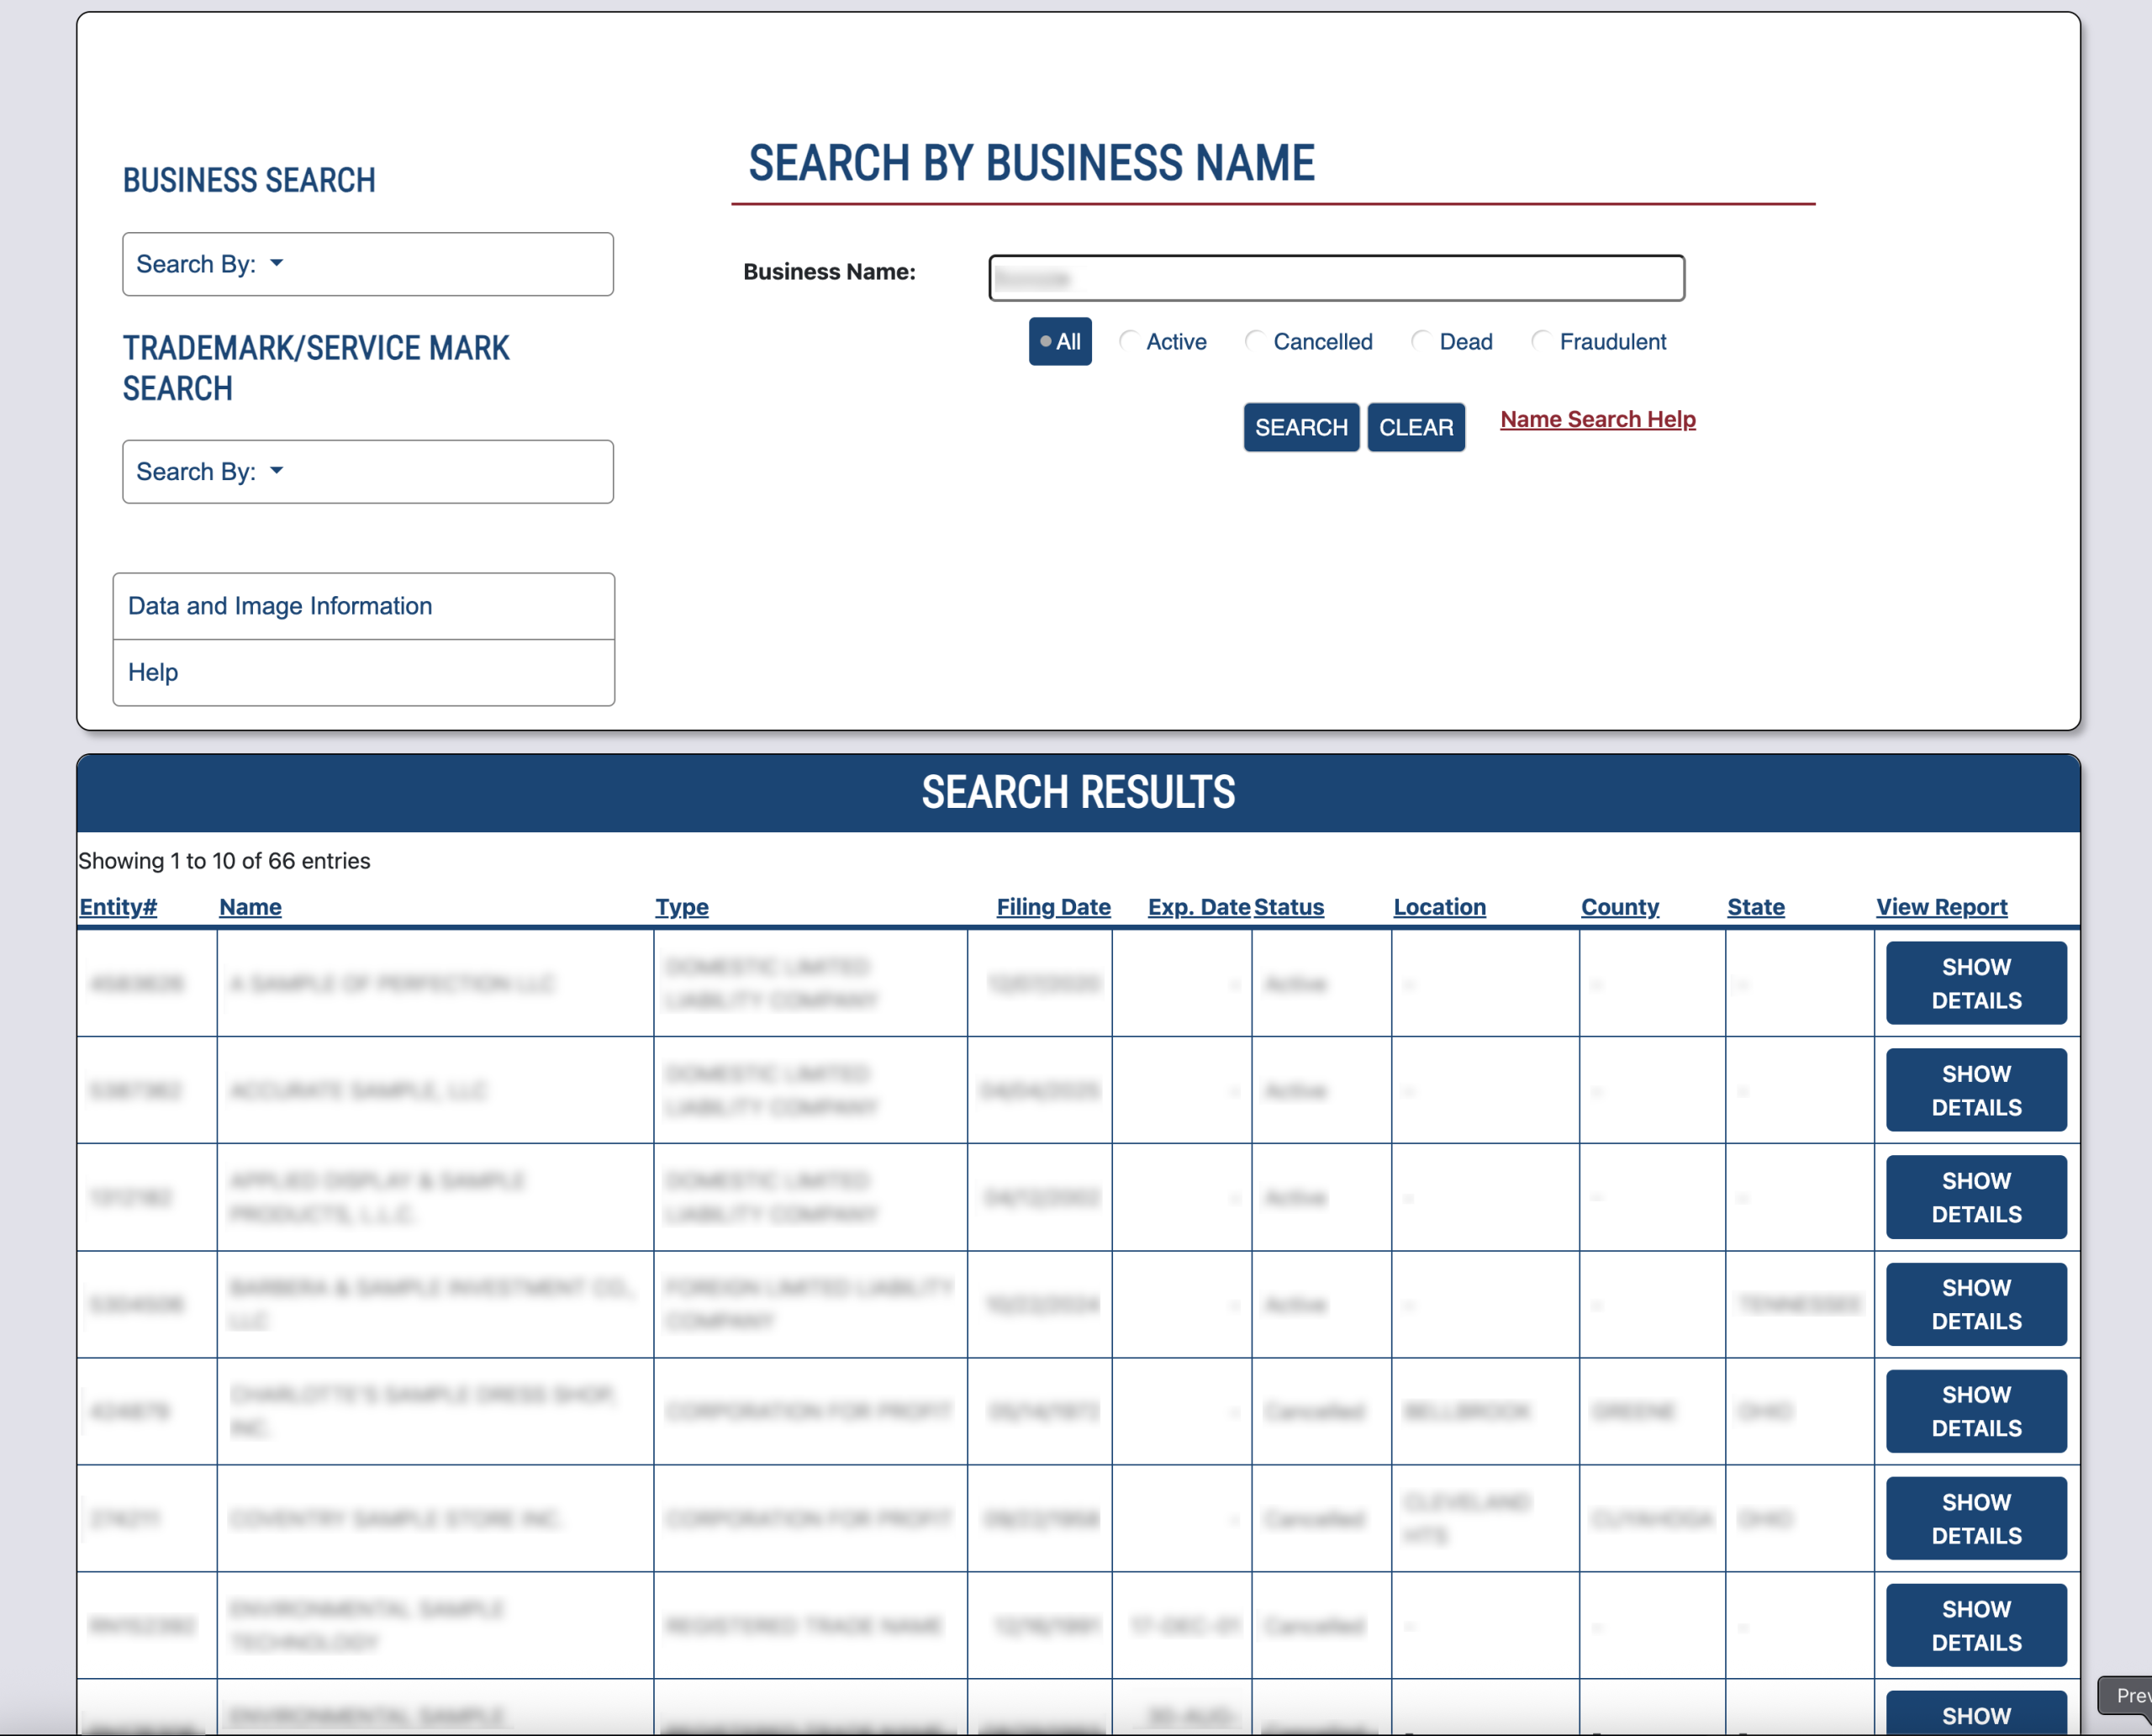This screenshot has width=2152, height=1736.
Task: Open Name Search Help link
Action: 1597,419
